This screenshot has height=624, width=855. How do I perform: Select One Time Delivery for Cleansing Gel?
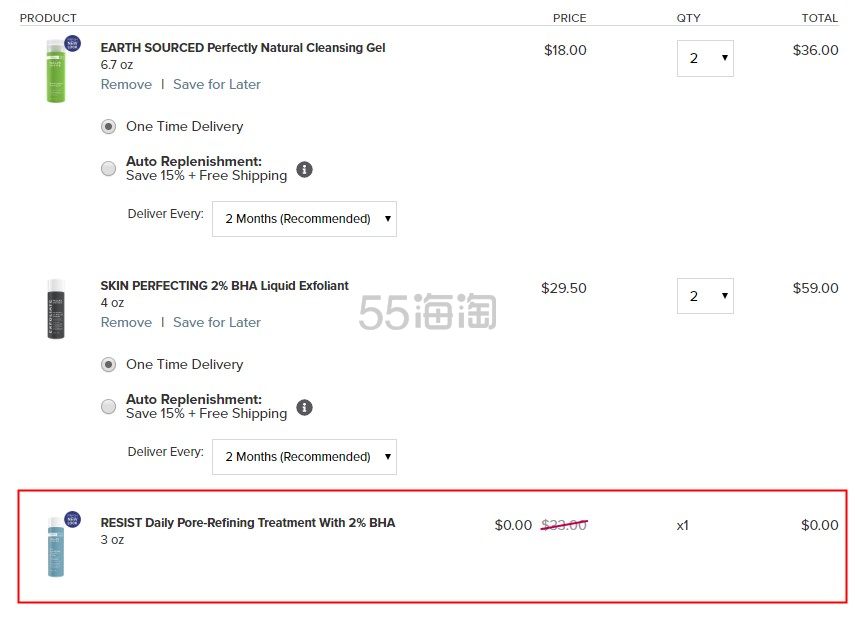(x=109, y=127)
